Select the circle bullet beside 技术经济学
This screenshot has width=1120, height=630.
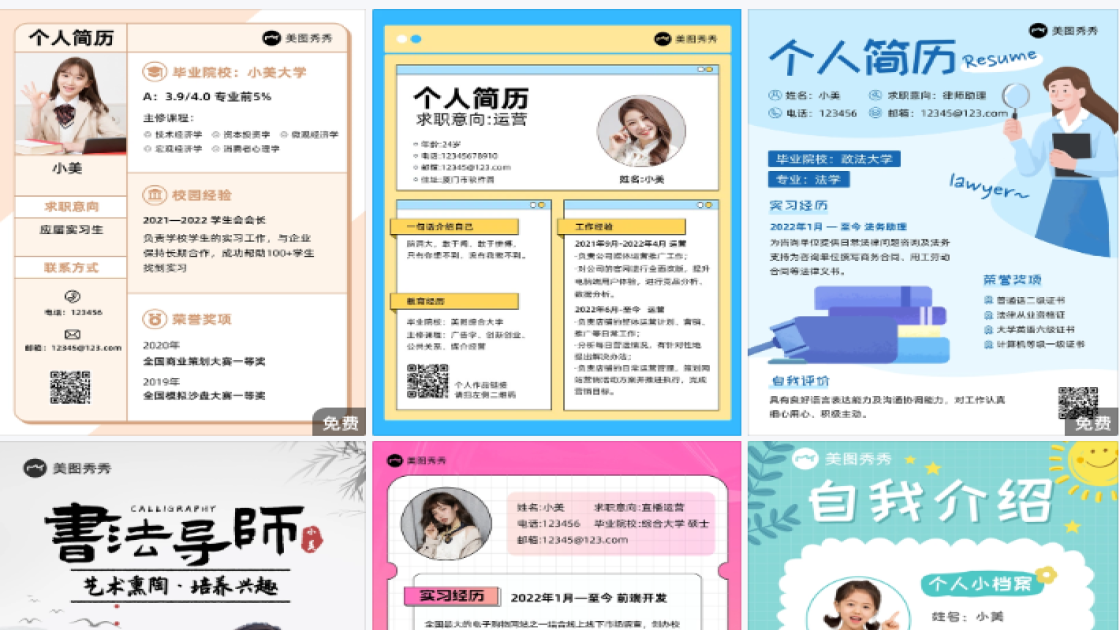(145, 134)
